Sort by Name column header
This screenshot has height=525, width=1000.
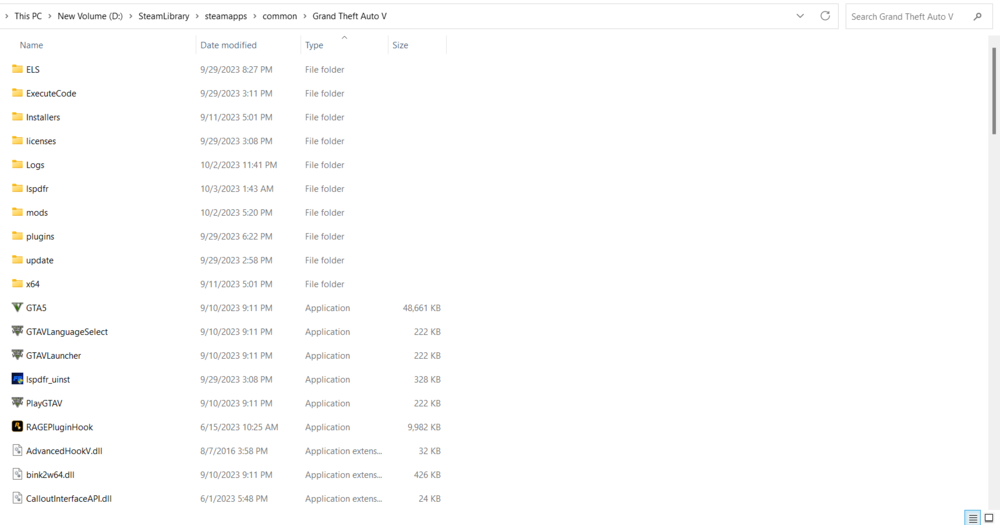click(x=31, y=45)
